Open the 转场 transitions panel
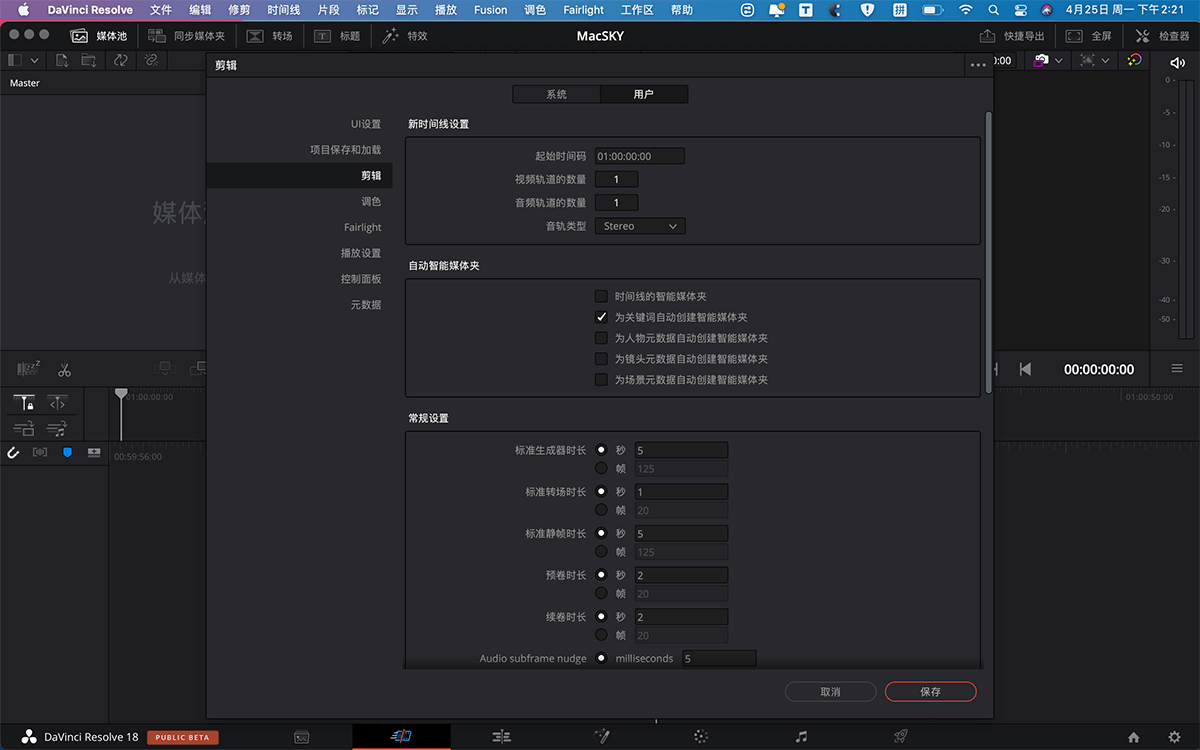The image size is (1200, 750). click(x=269, y=36)
